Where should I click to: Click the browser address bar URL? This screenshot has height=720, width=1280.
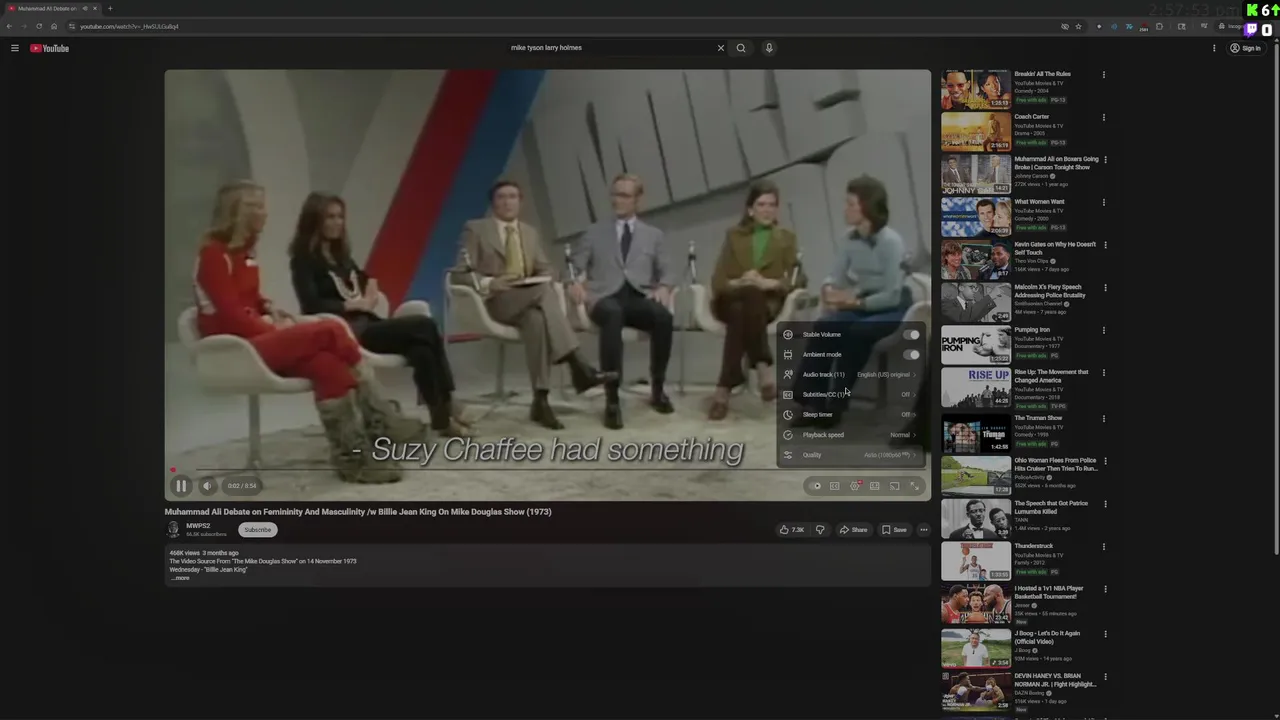pyautogui.click(x=130, y=26)
